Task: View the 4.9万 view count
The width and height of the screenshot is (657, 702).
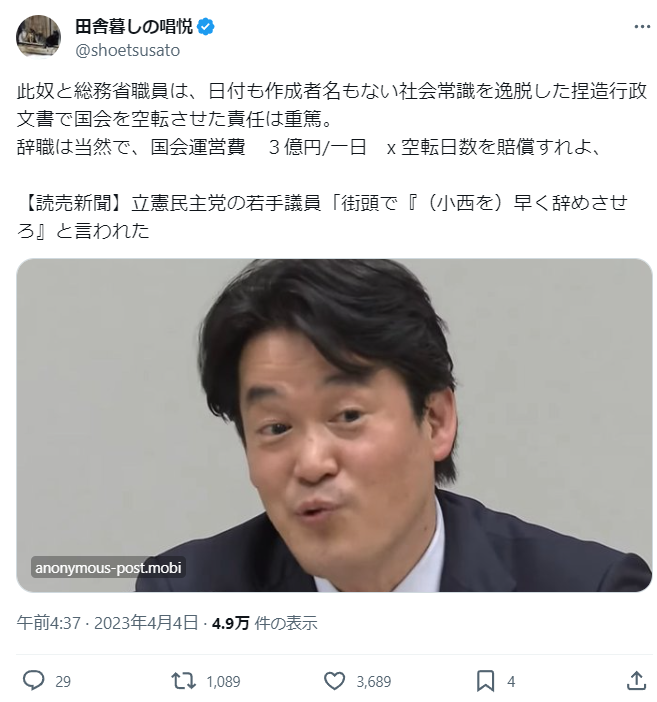Action: (x=265, y=623)
